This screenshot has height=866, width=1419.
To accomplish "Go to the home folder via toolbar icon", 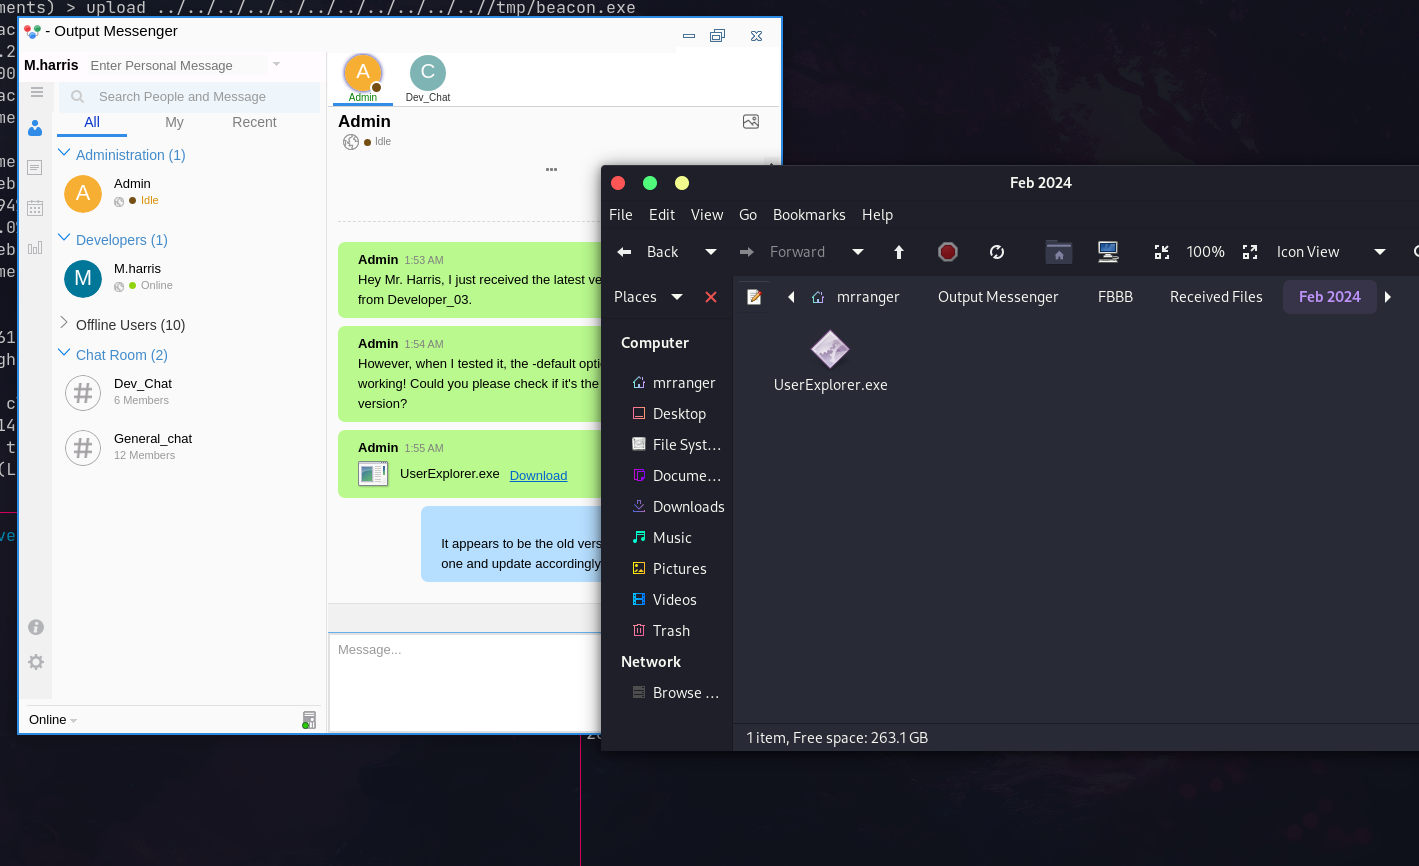I will pos(1059,252).
